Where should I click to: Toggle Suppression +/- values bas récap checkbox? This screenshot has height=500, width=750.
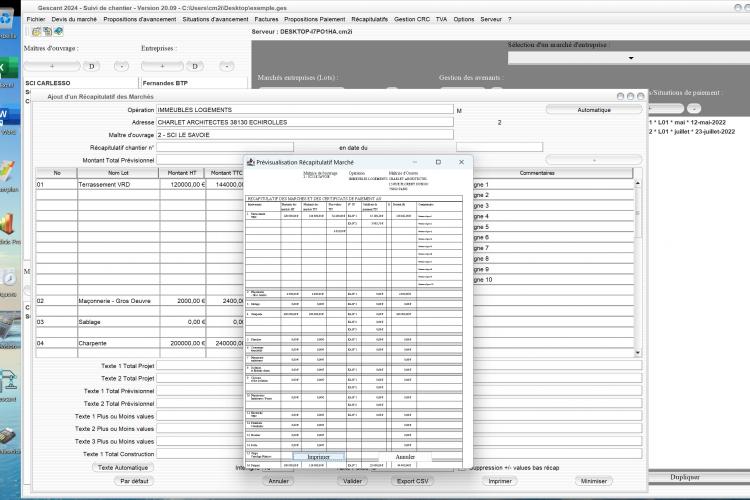click(462, 467)
